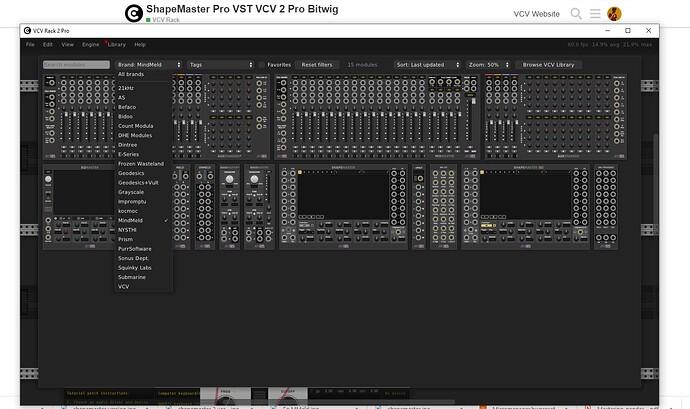Choose 21kHz brand
This screenshot has height=409, width=690.
coord(143,88)
